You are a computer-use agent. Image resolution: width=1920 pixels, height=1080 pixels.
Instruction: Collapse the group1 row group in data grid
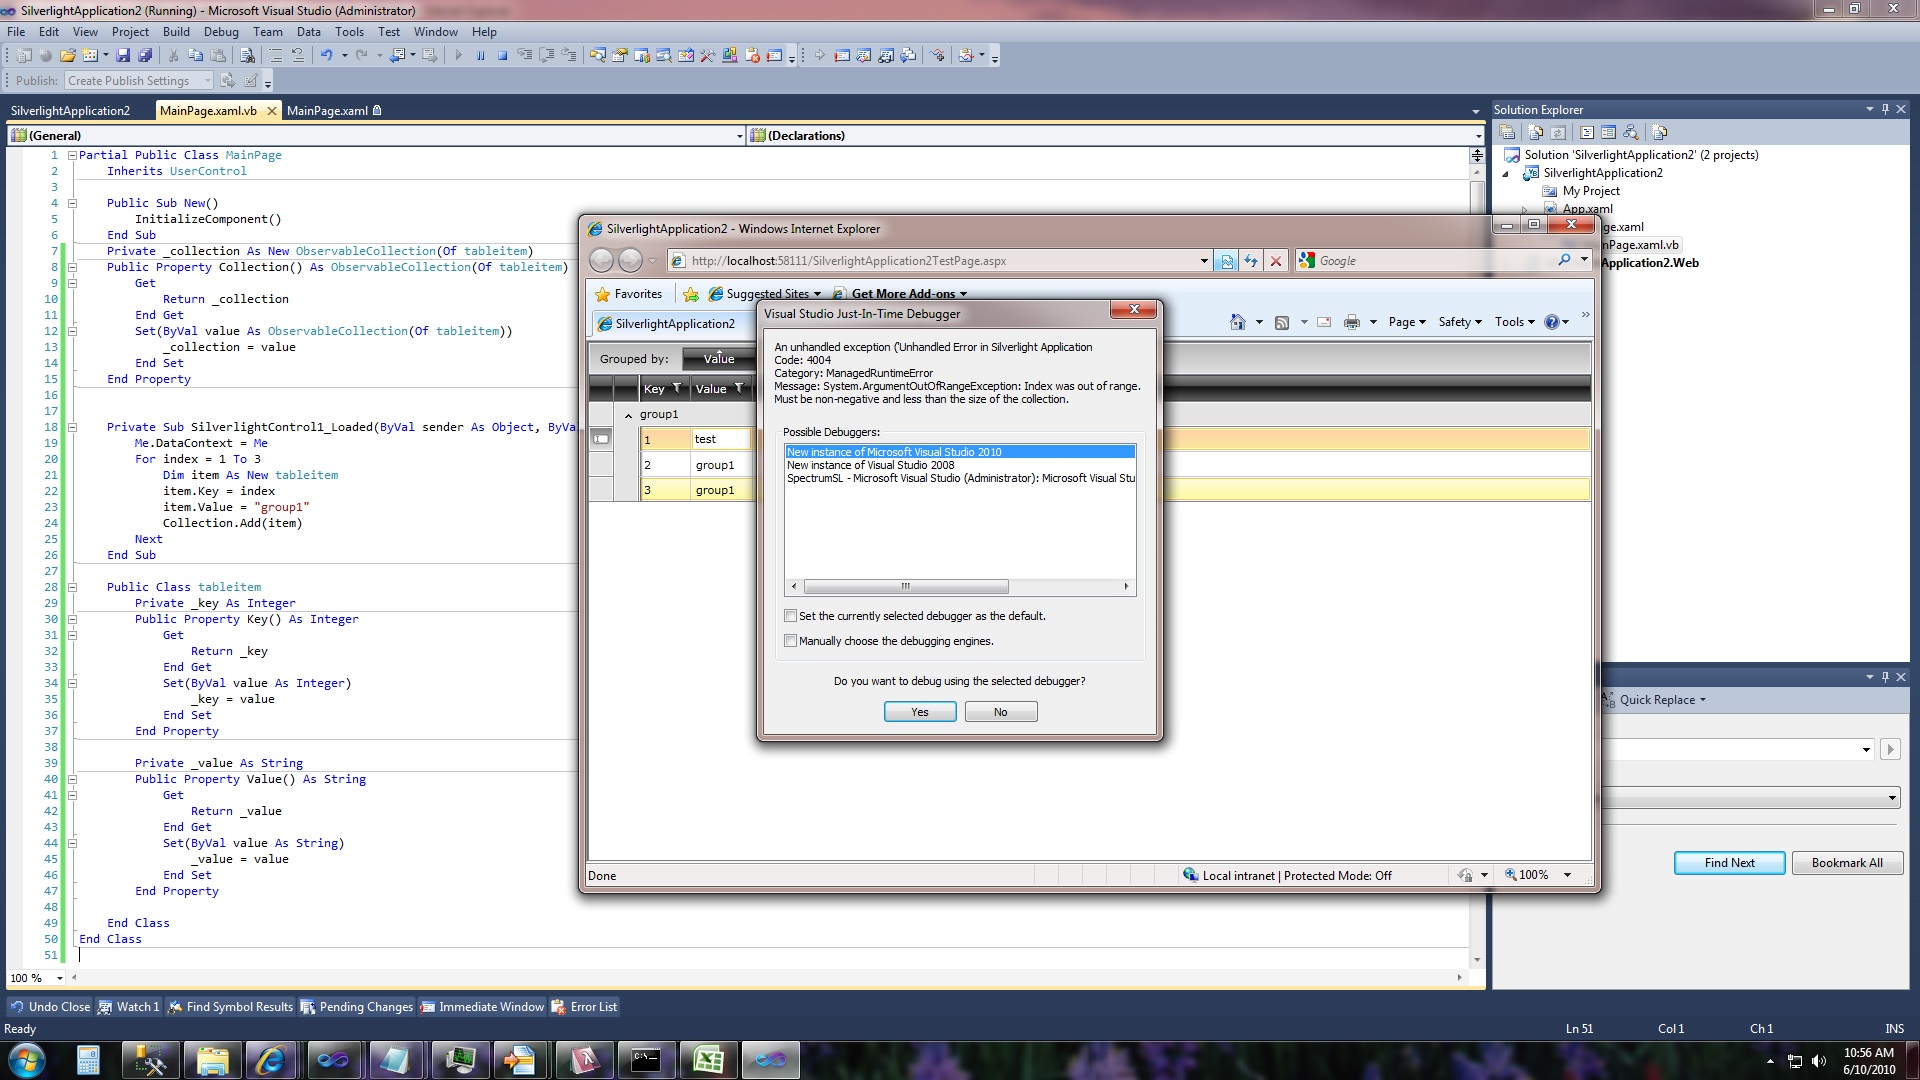[x=628, y=415]
